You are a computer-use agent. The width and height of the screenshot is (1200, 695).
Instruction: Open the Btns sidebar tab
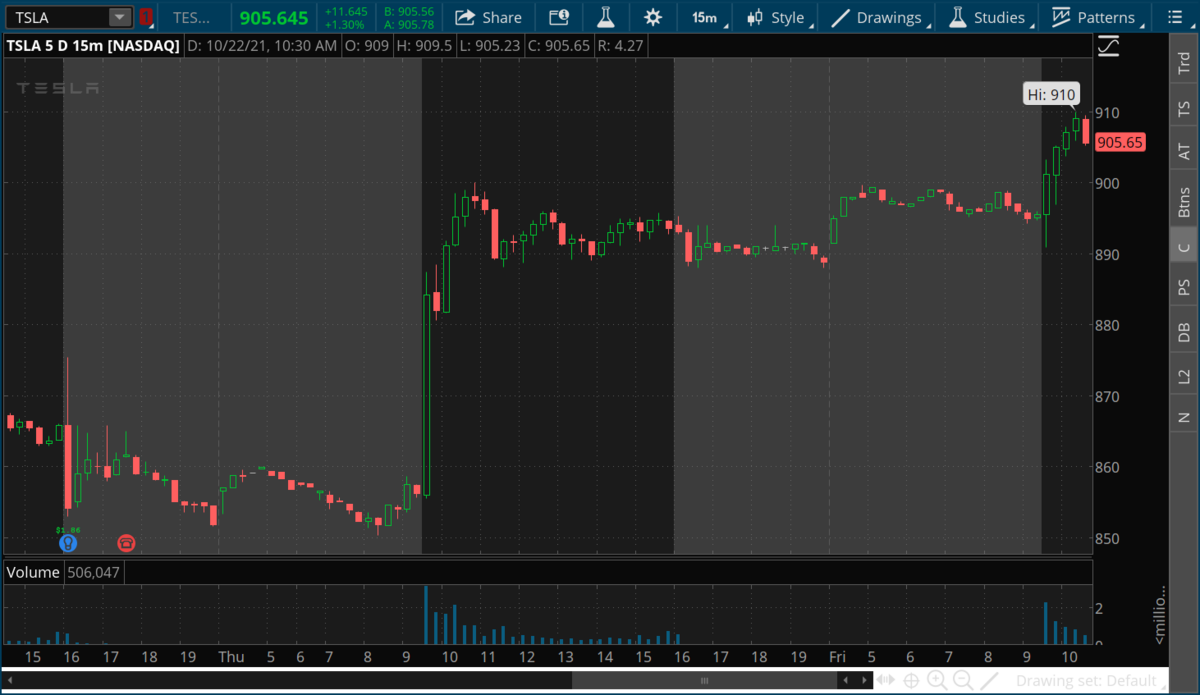pos(1184,201)
